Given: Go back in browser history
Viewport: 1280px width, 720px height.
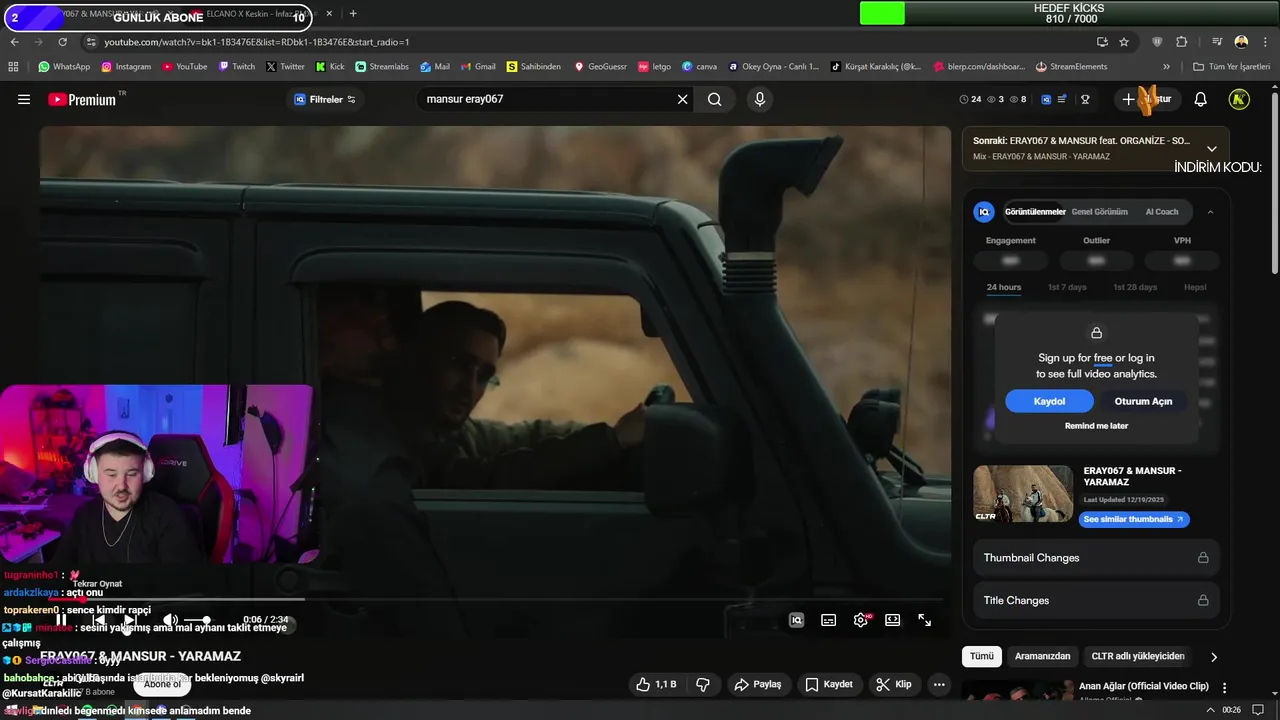Looking at the screenshot, I should point(15,42).
